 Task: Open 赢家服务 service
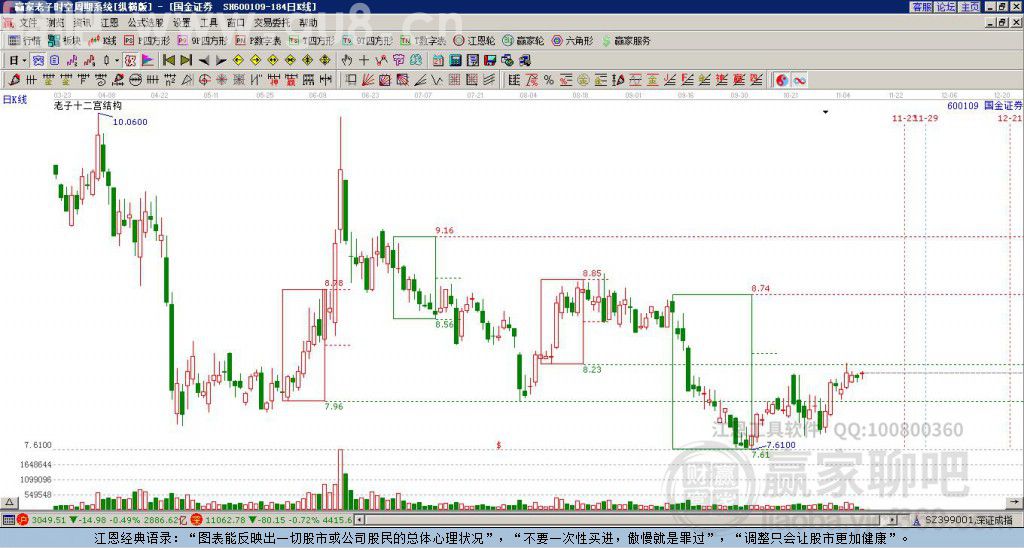(626, 40)
